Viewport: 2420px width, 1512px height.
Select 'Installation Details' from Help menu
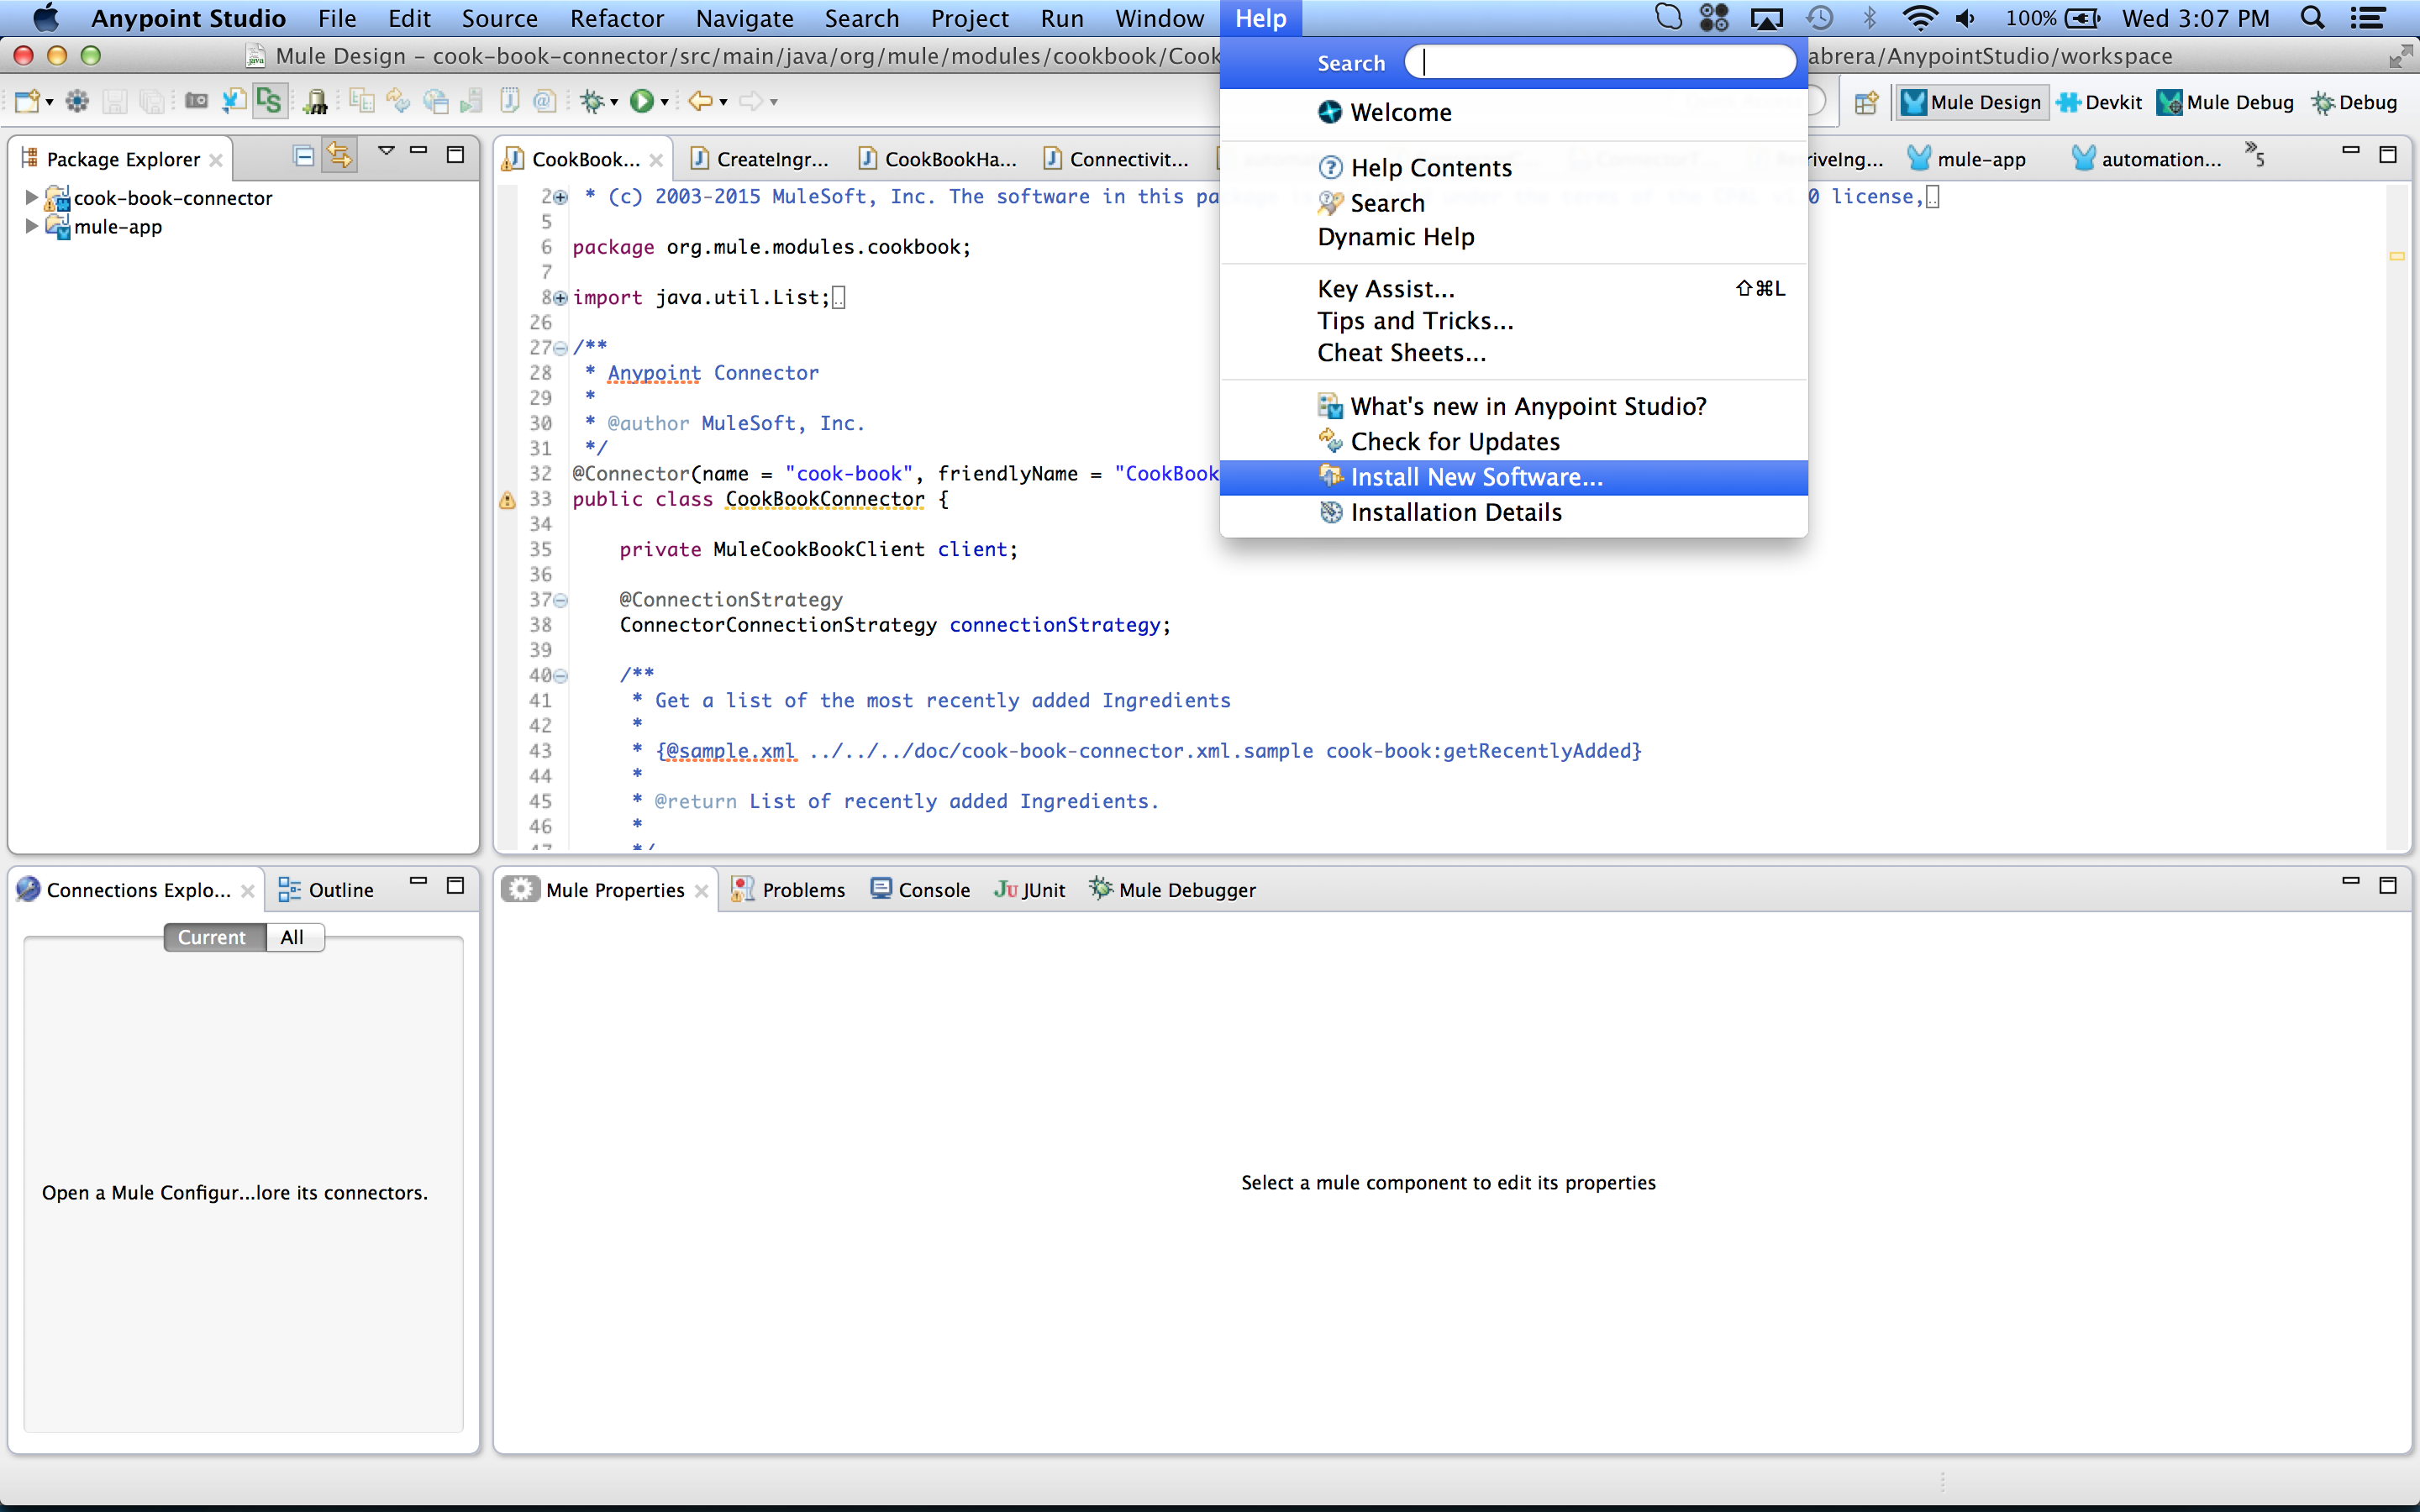pos(1456,512)
